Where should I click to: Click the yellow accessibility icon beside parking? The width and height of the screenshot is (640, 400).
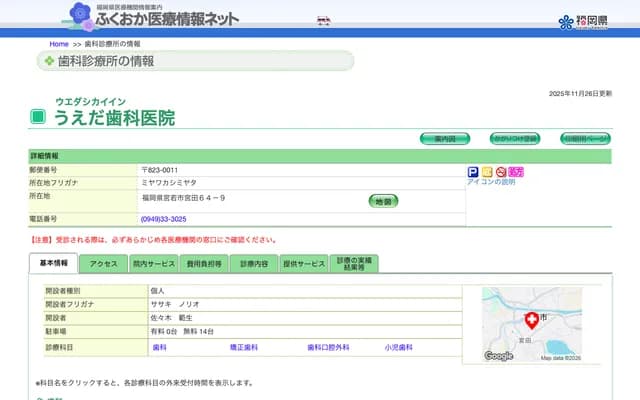pyautogui.click(x=487, y=172)
